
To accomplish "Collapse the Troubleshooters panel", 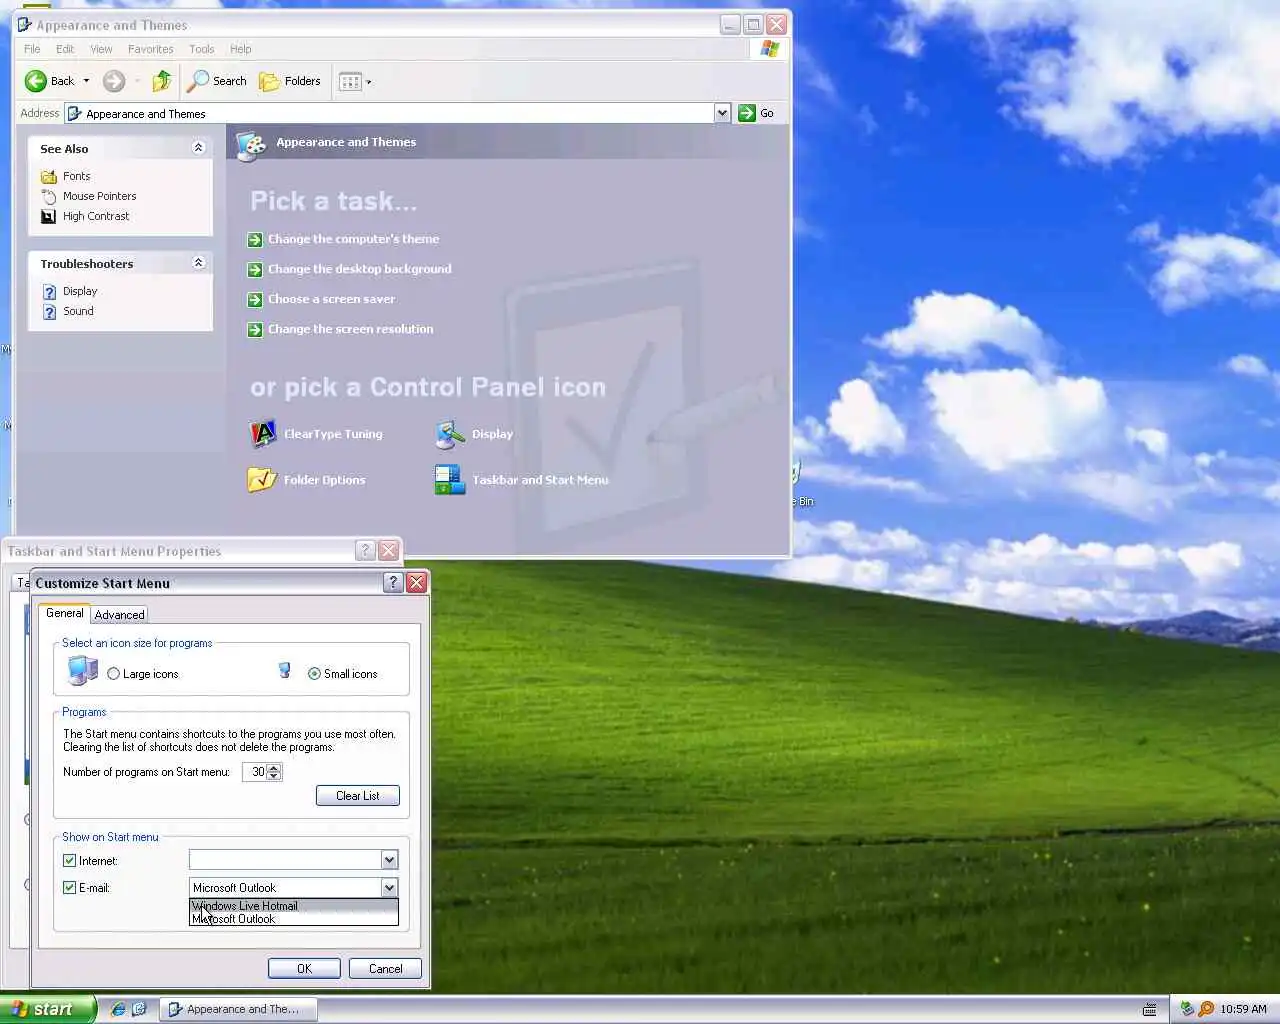I will click(x=198, y=263).
